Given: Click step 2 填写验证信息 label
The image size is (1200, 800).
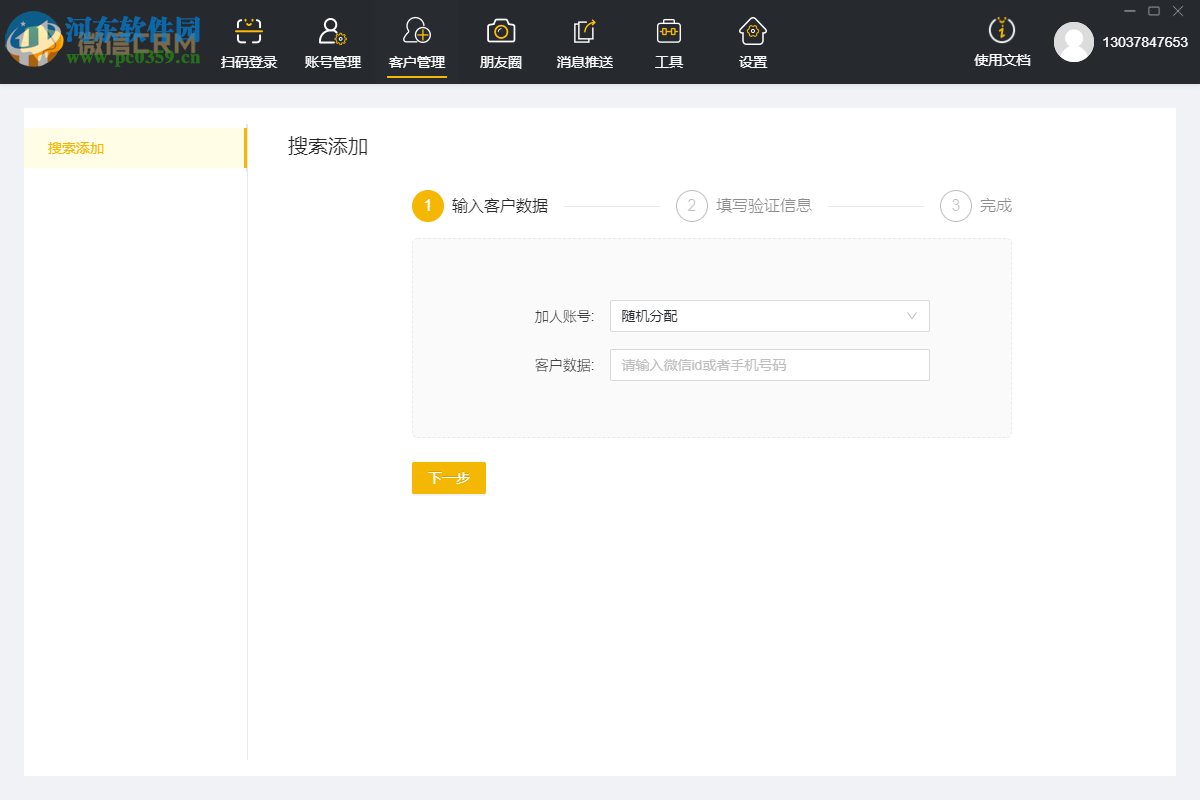Looking at the screenshot, I should (x=763, y=206).
